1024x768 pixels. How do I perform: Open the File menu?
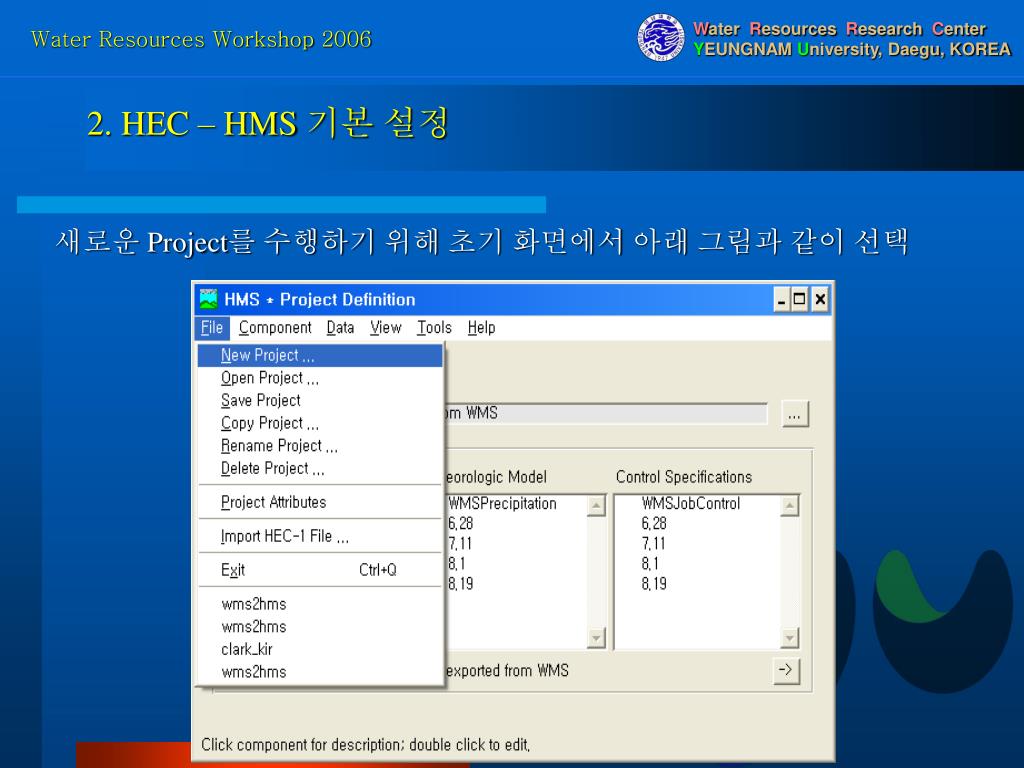click(212, 328)
